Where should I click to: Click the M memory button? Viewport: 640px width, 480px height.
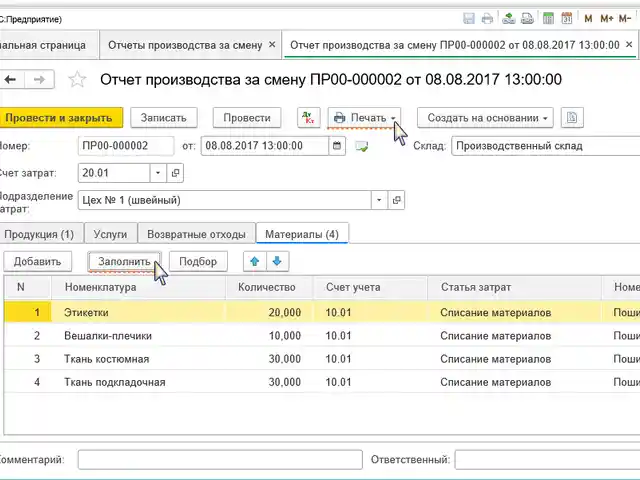(588, 19)
